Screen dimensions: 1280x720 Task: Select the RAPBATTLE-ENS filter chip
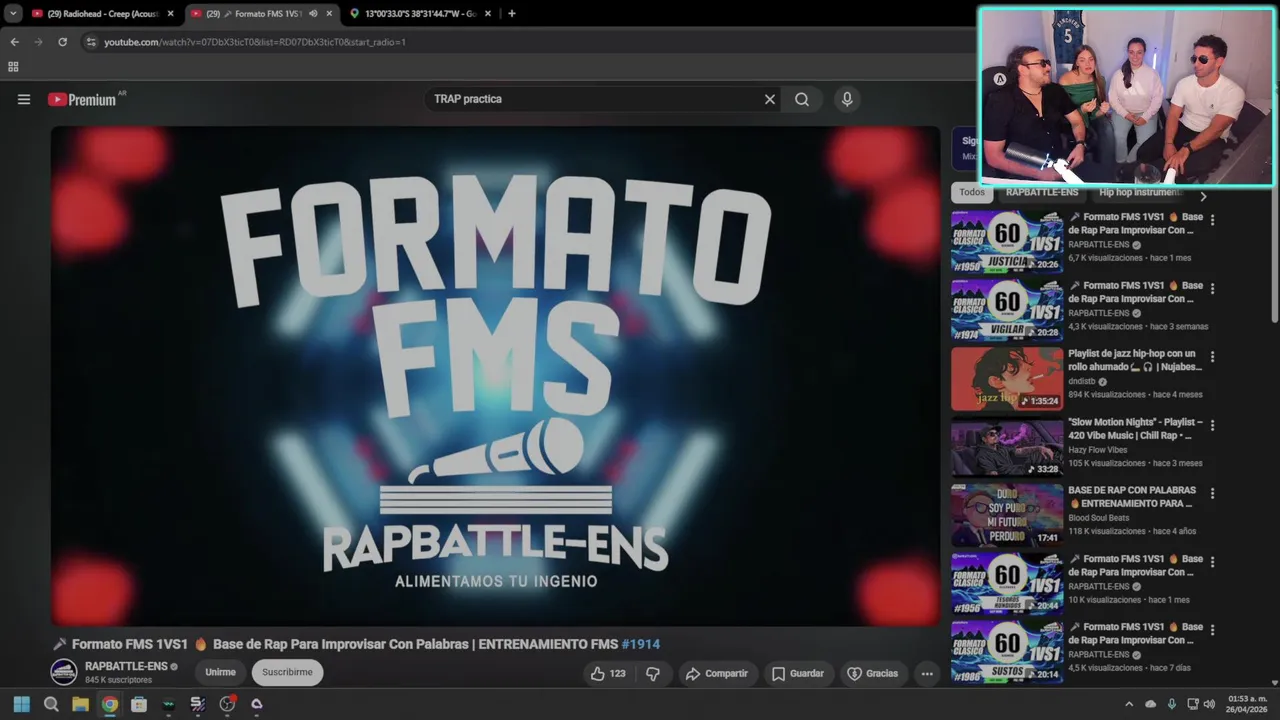point(1042,192)
